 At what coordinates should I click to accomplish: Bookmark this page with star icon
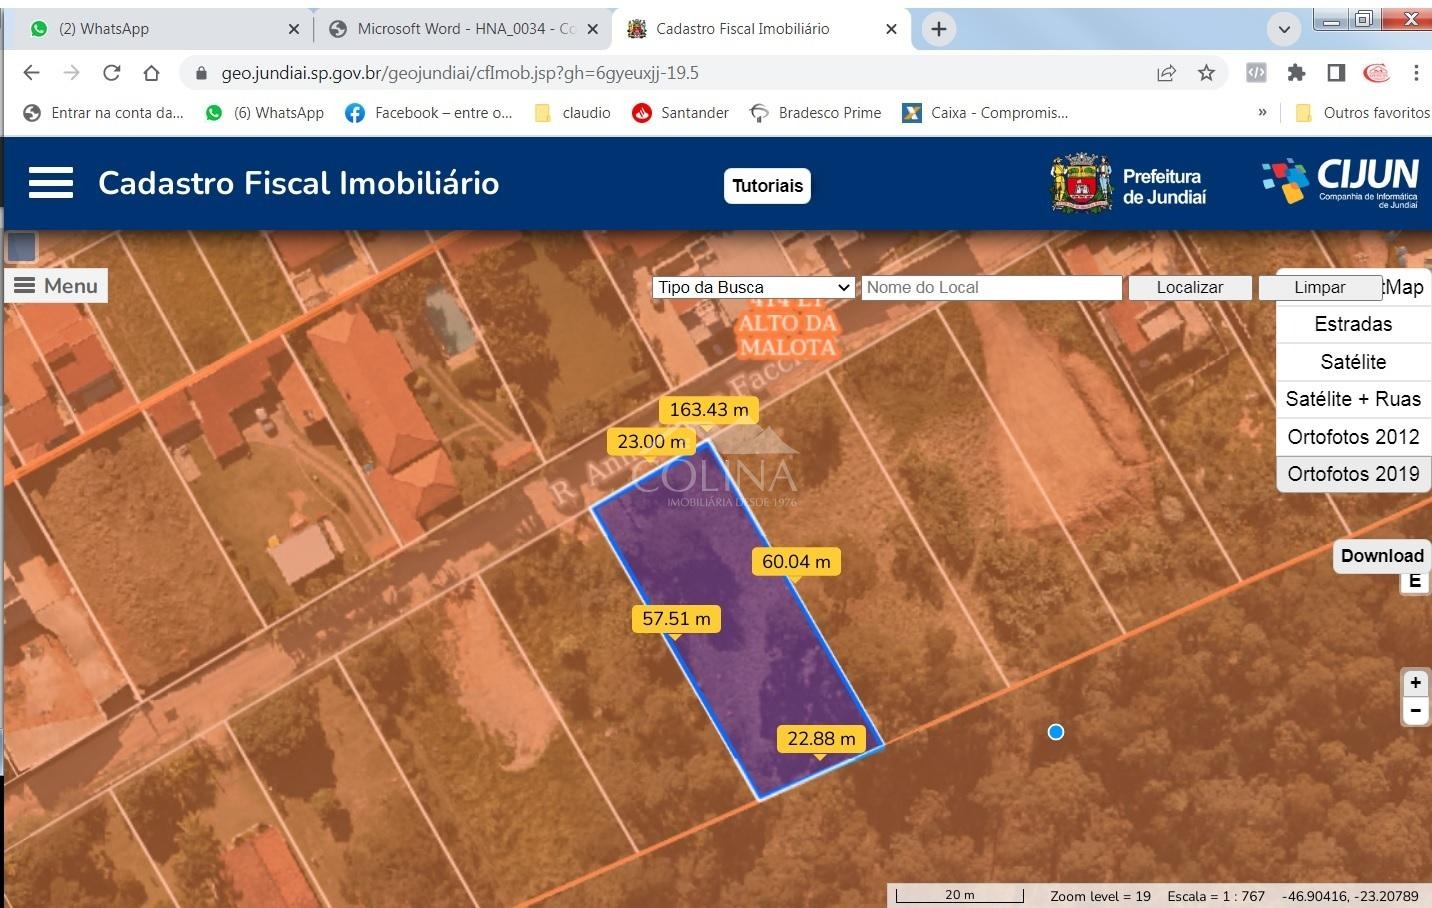pos(1207,73)
